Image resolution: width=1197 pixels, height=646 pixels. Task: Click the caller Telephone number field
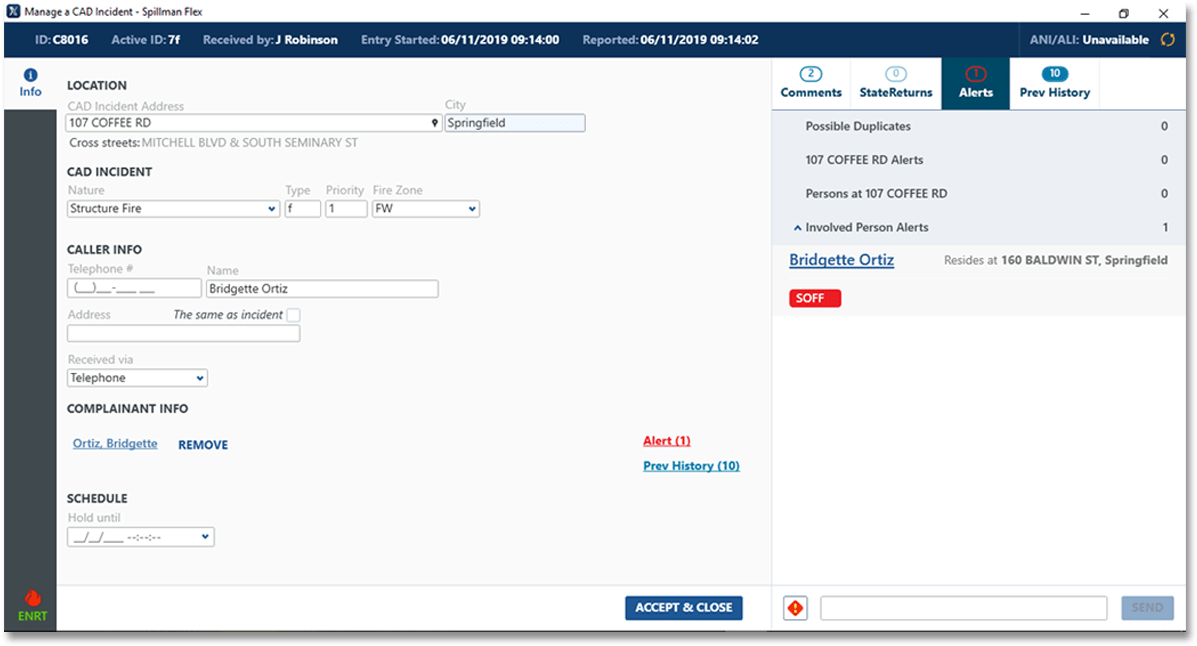coord(134,289)
